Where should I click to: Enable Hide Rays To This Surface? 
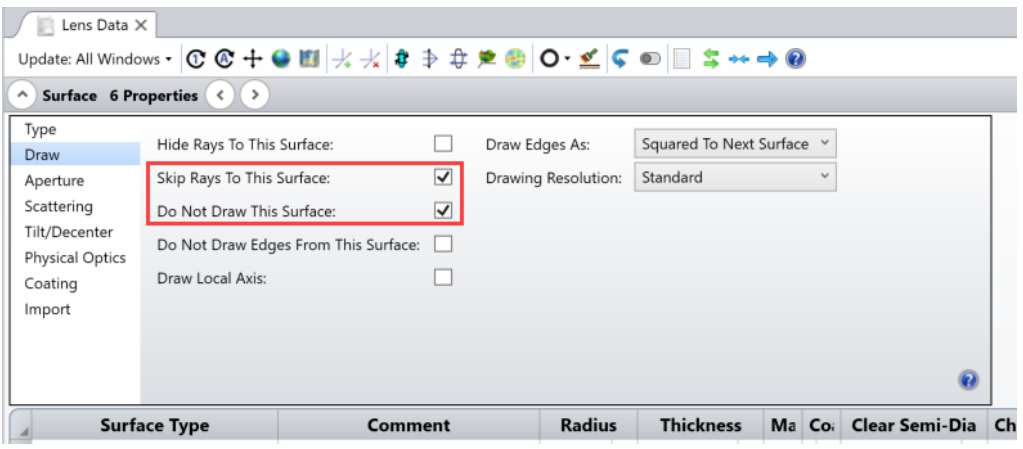(x=443, y=144)
